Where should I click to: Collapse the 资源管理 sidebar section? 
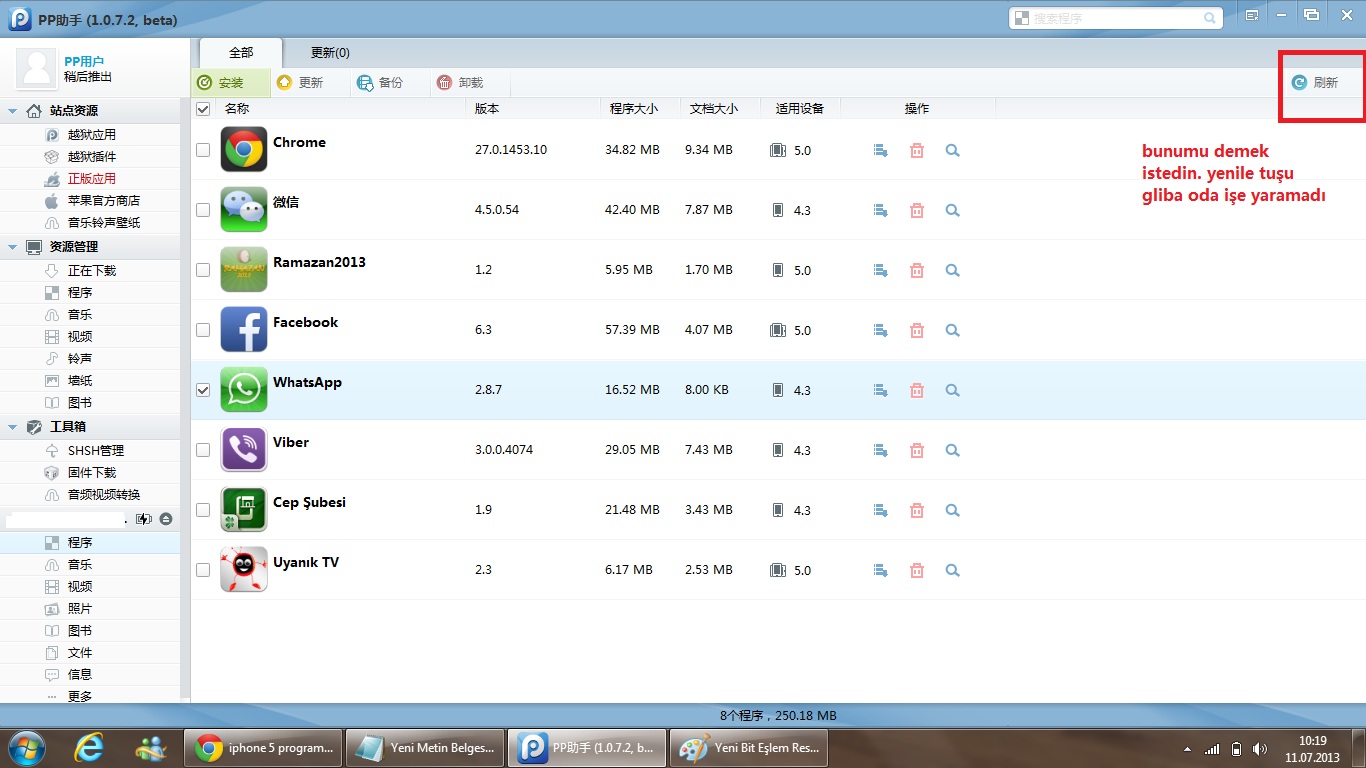(x=13, y=247)
